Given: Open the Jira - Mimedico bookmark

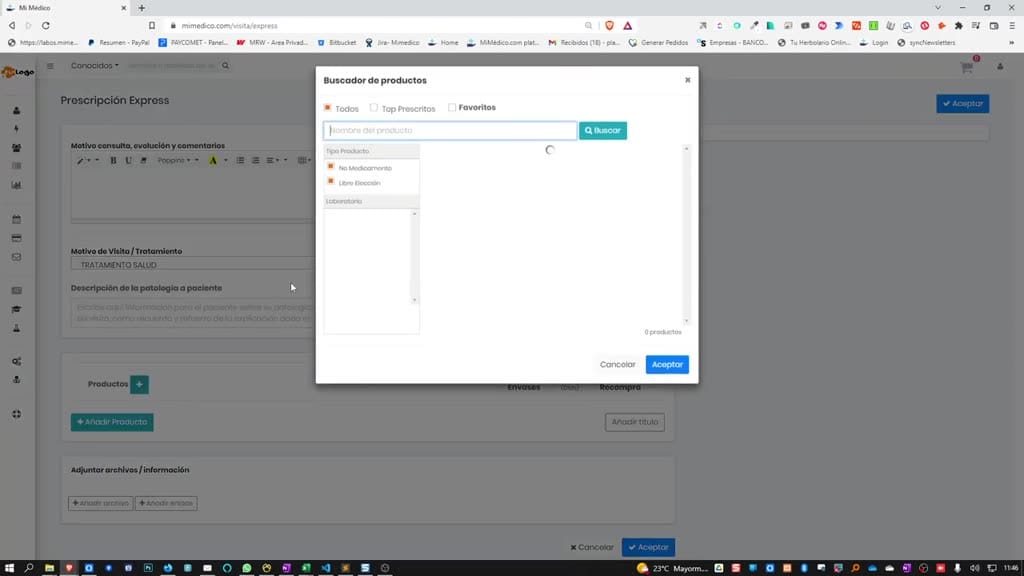Looking at the screenshot, I should click(392, 42).
